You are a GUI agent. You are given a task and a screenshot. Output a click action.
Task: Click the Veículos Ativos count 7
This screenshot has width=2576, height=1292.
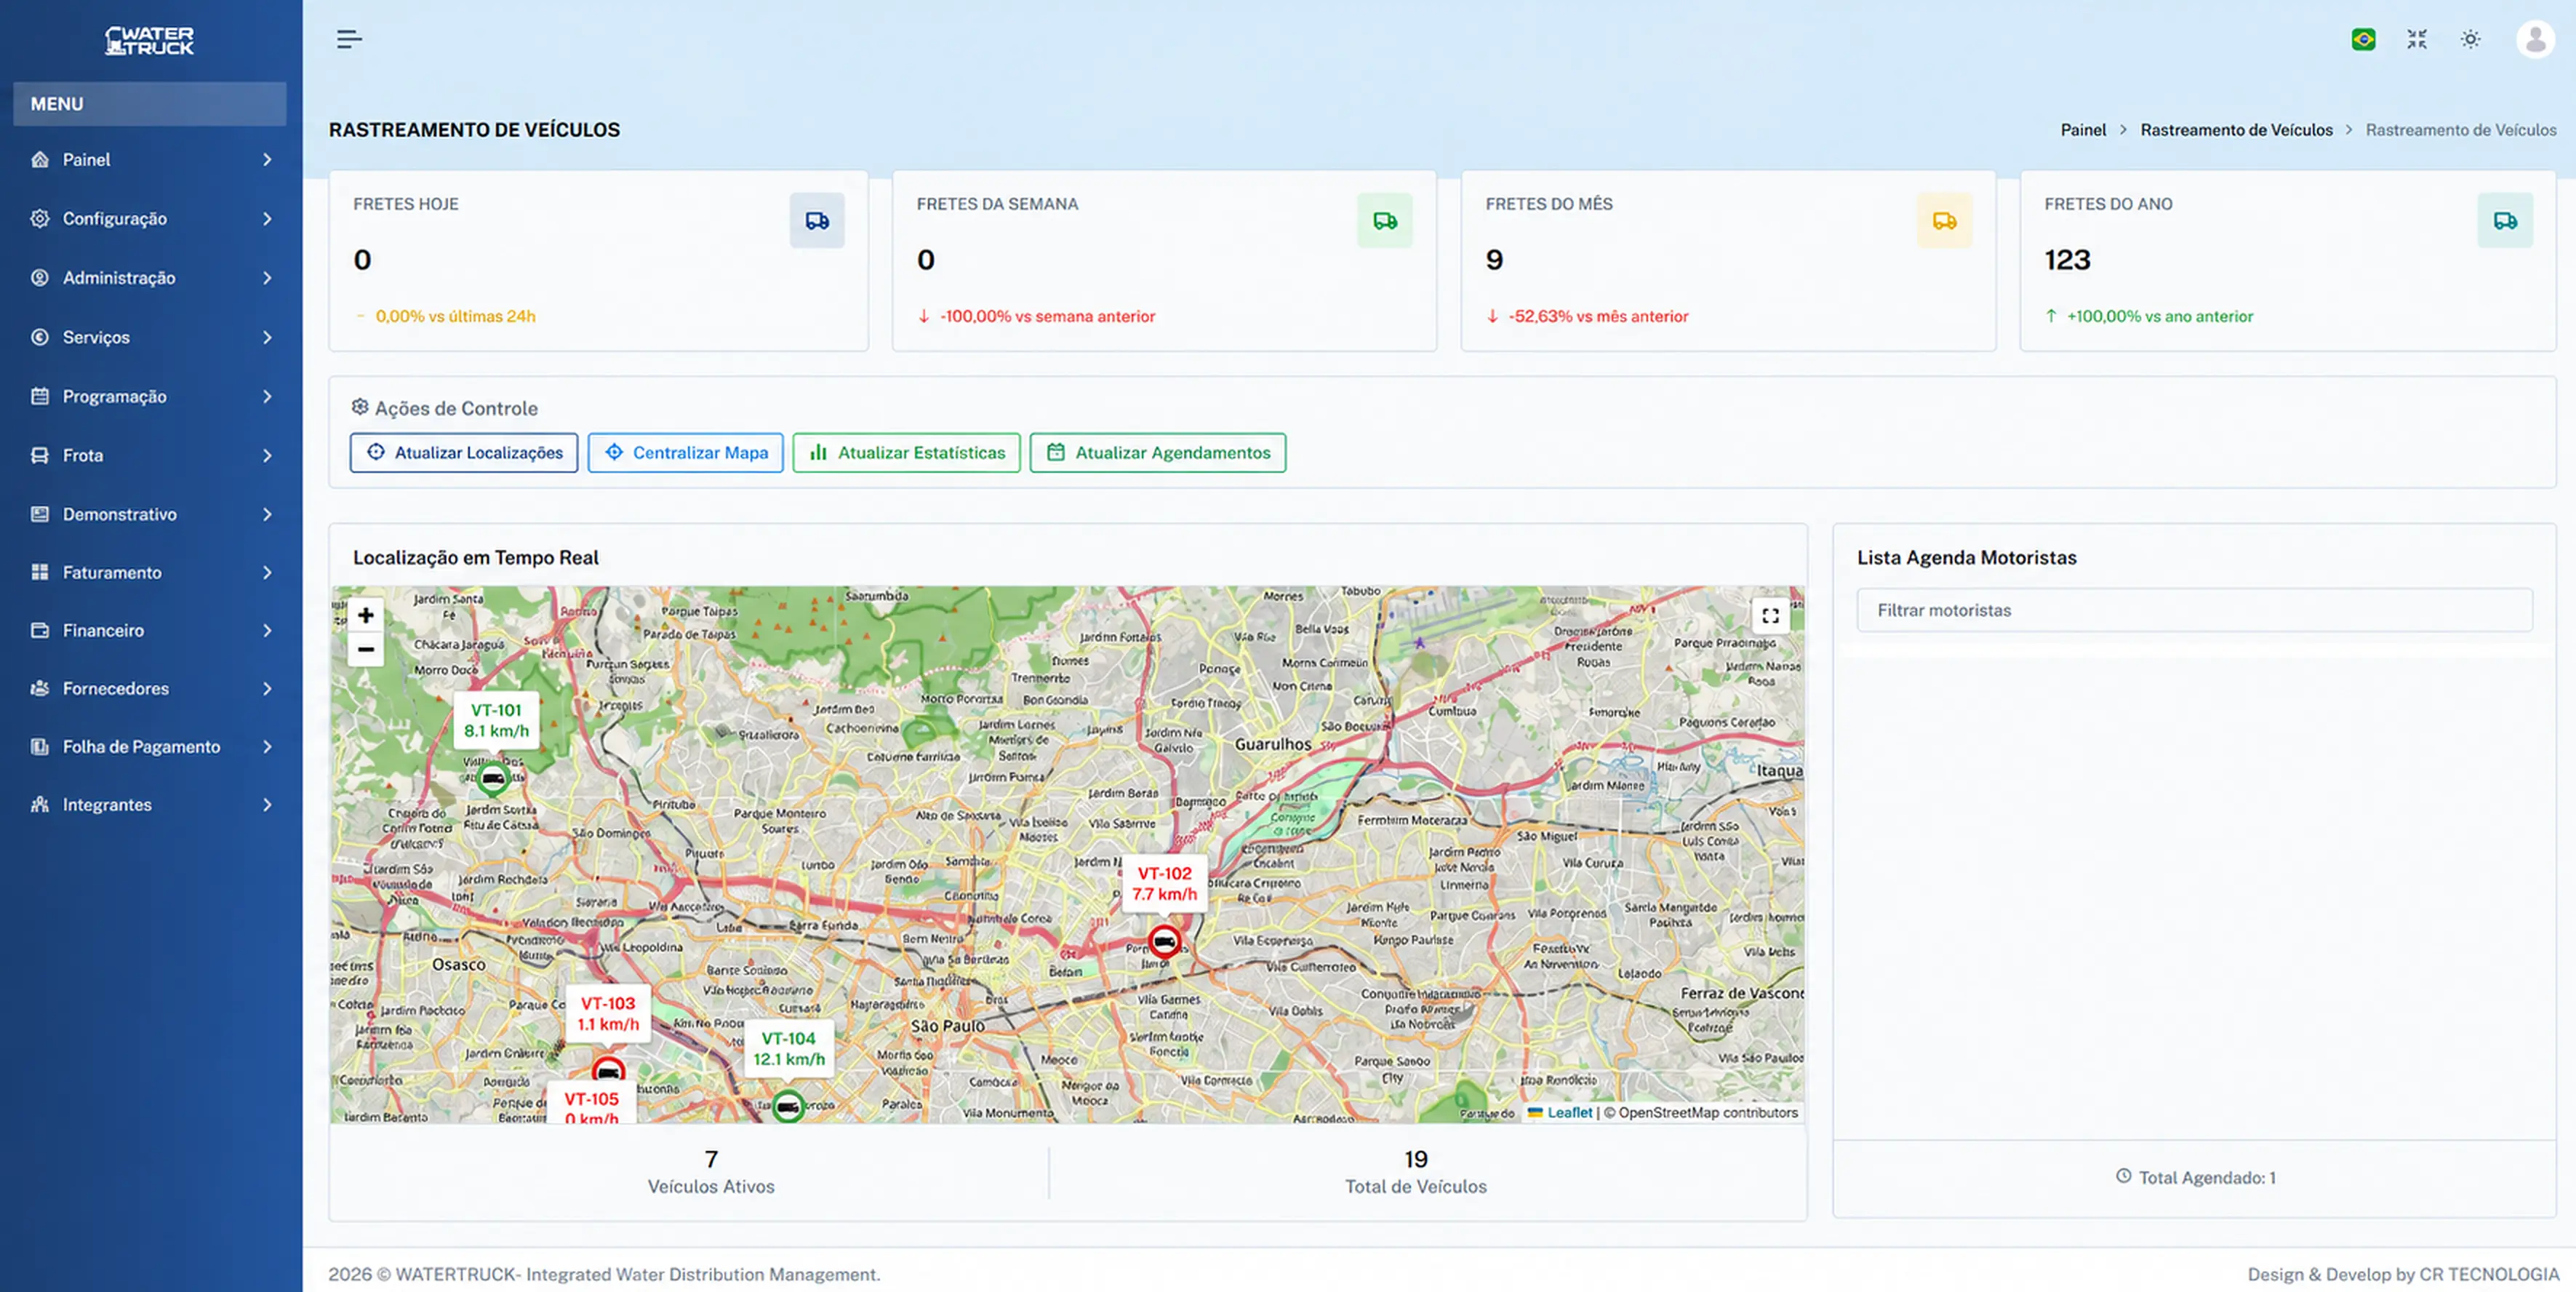coord(711,1160)
